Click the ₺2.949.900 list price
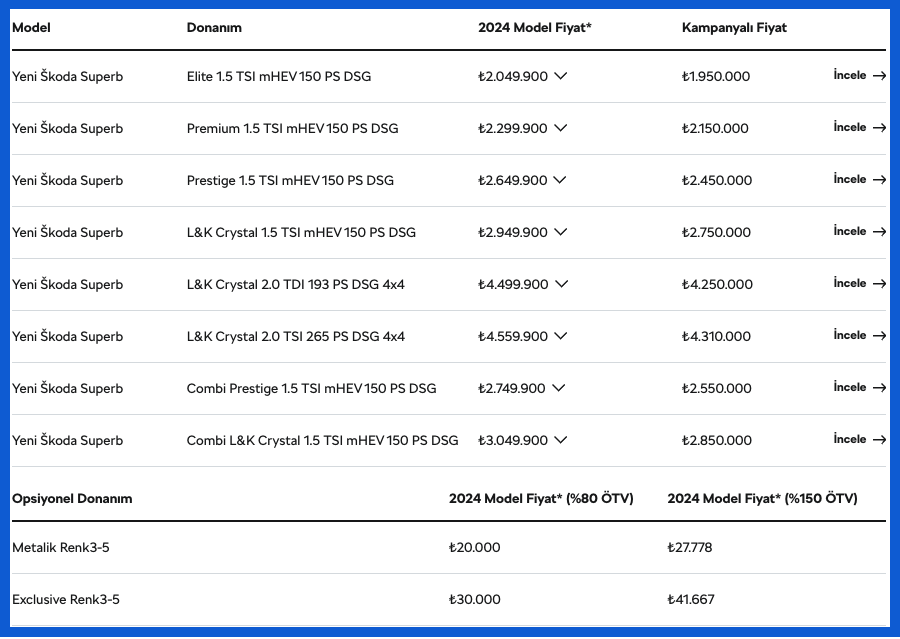 pos(513,233)
